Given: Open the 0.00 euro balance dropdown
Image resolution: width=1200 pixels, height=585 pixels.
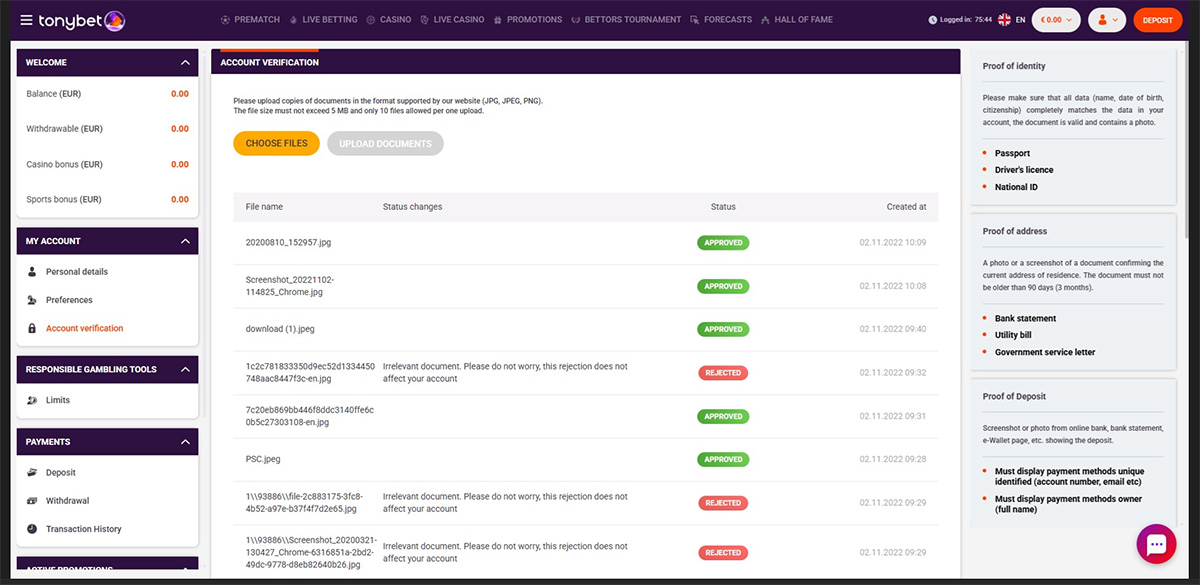Looking at the screenshot, I should pyautogui.click(x=1056, y=20).
